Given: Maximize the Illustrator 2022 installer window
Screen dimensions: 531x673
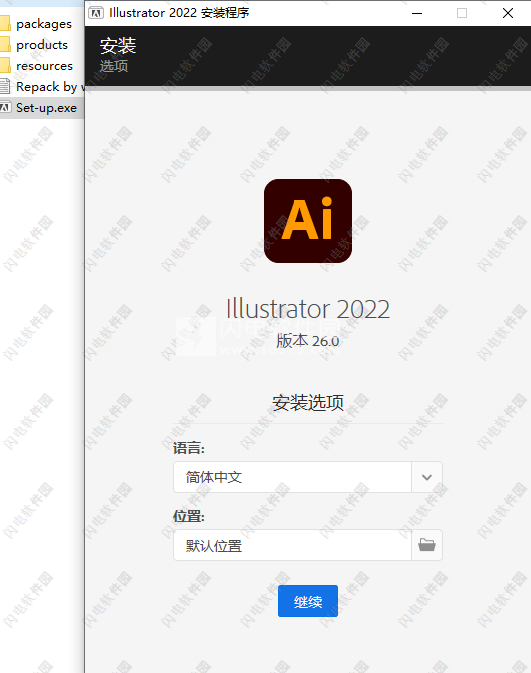Looking at the screenshot, I should click(462, 13).
